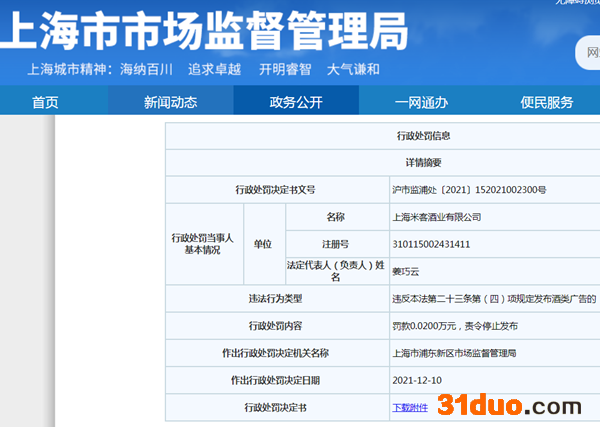
Task: Select the 政务公开 navigation tab
Action: [296, 102]
